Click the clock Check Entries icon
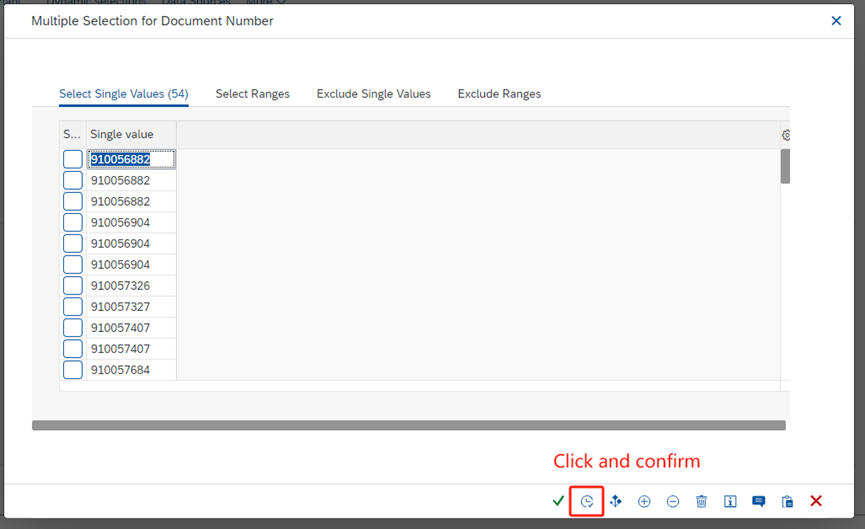The height and width of the screenshot is (529, 865). coord(587,501)
